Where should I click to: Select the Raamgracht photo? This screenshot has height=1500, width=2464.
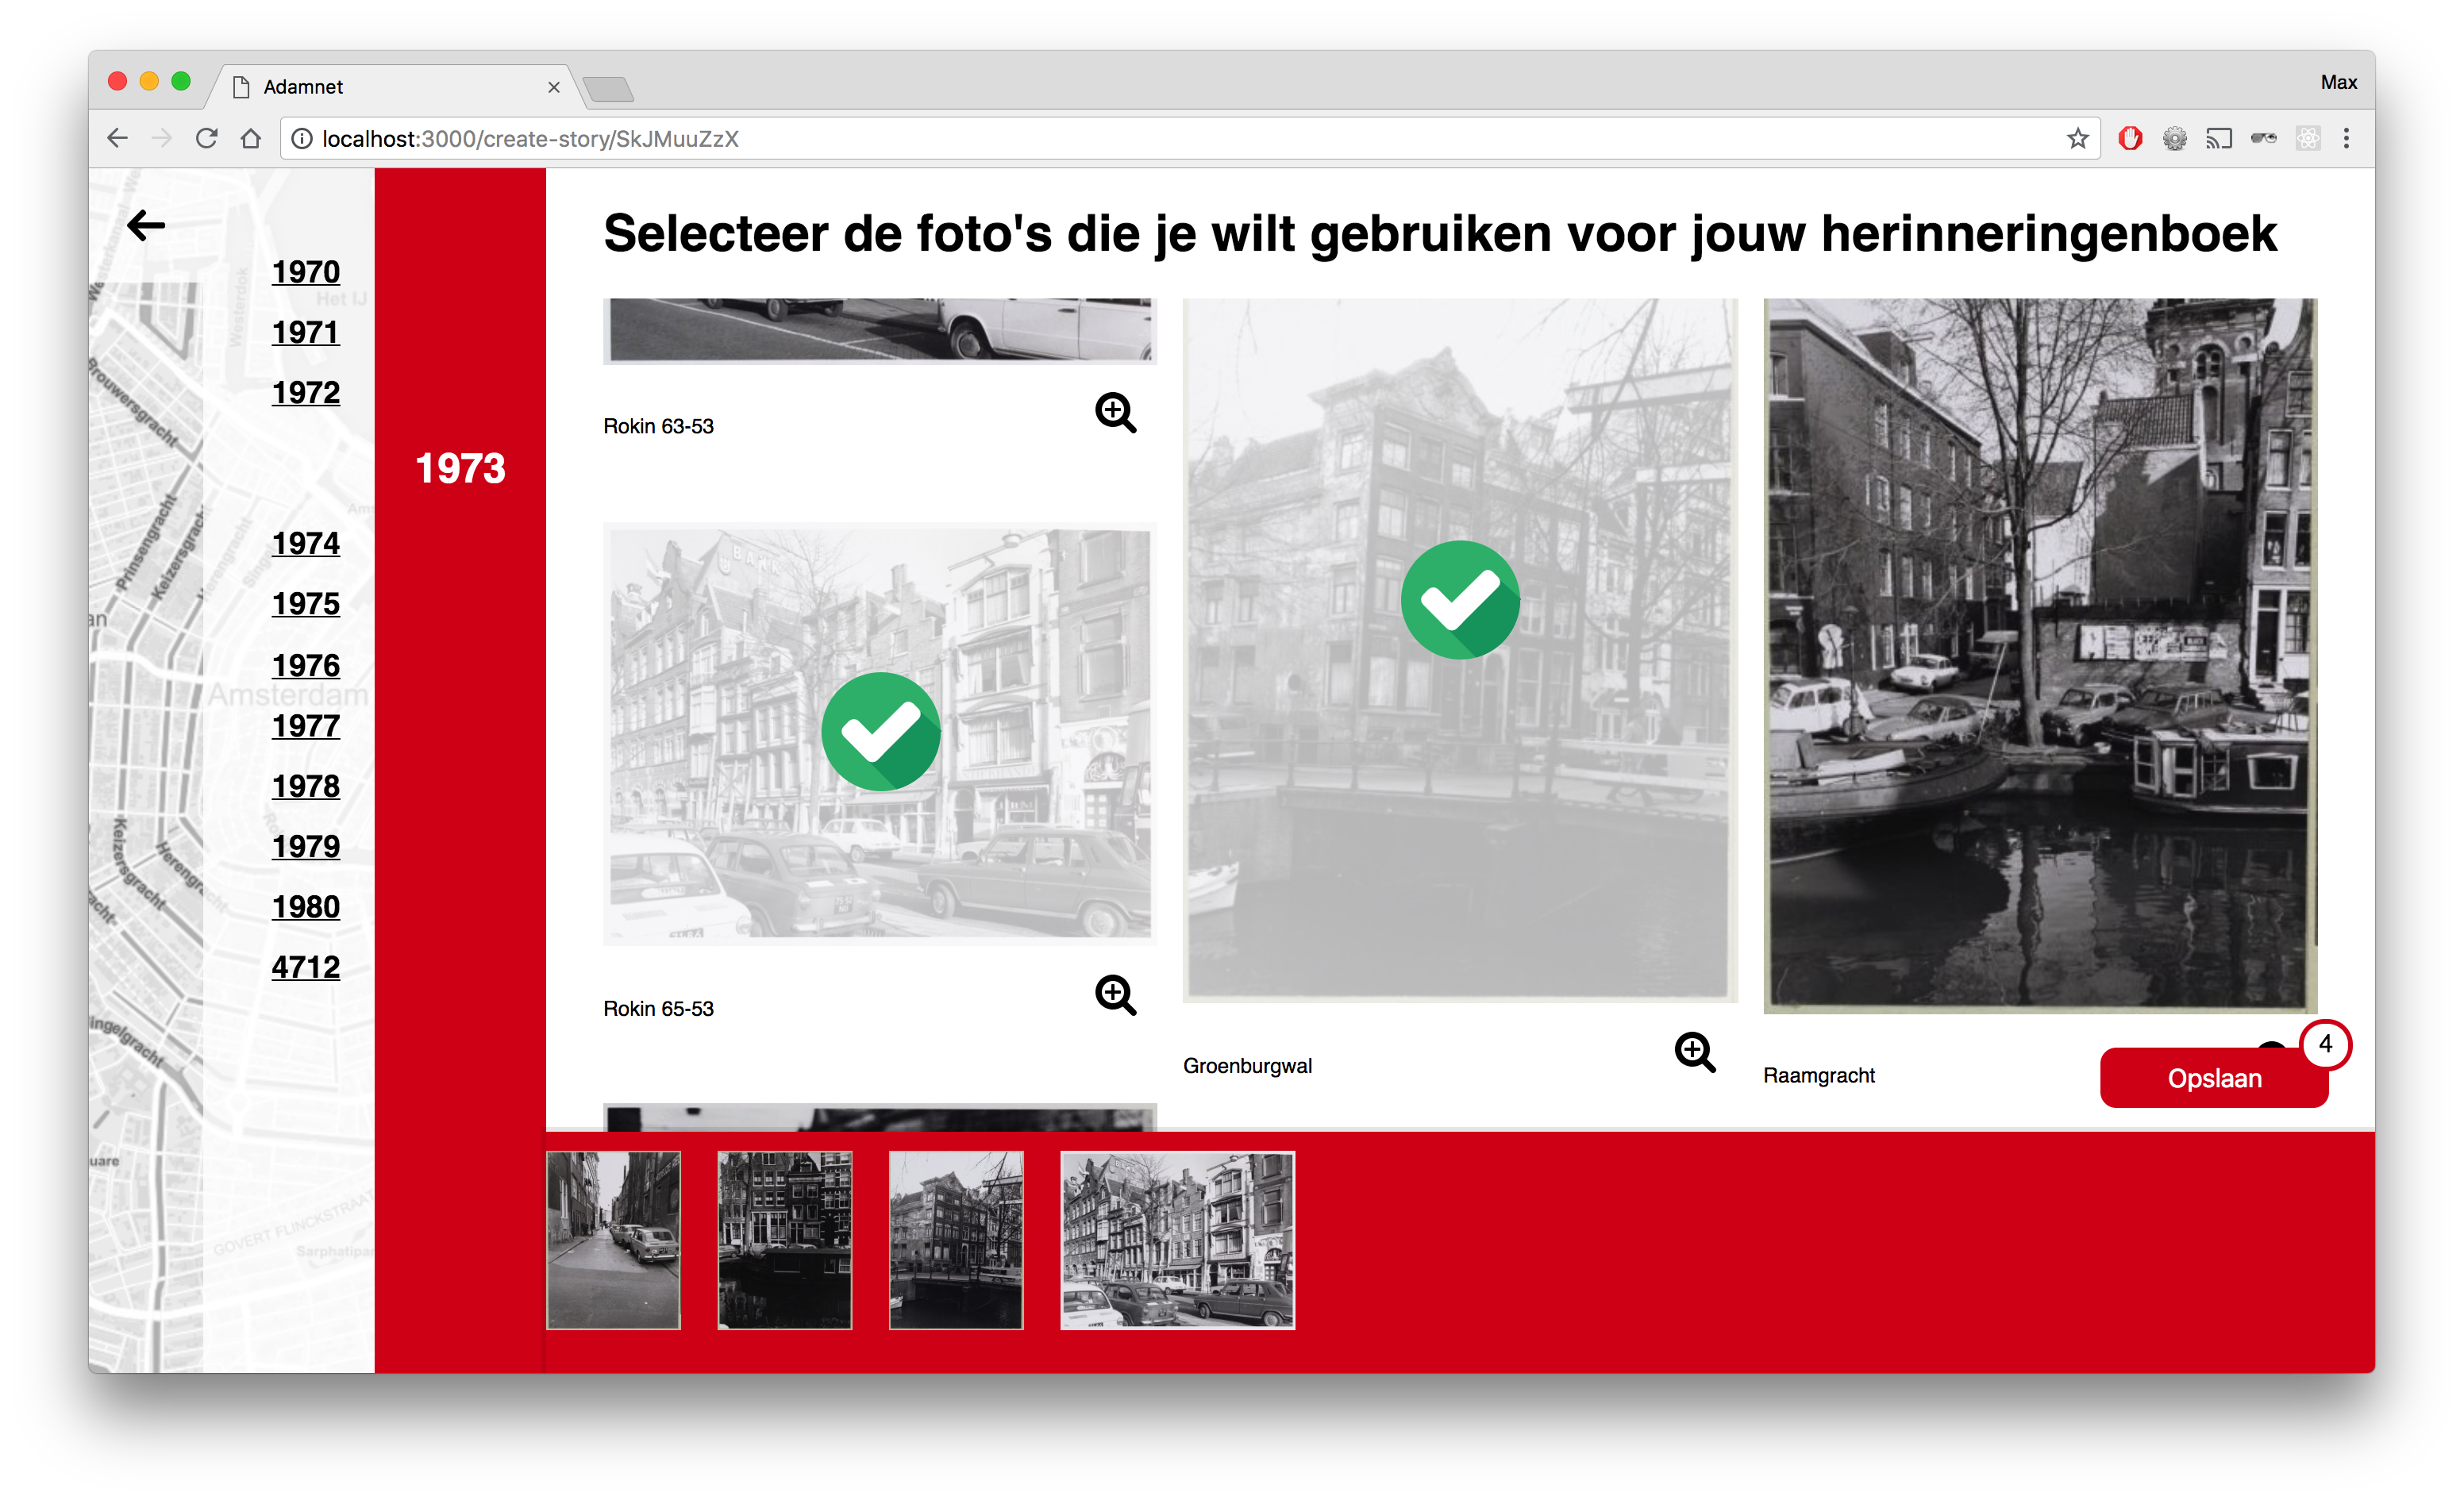point(2040,655)
